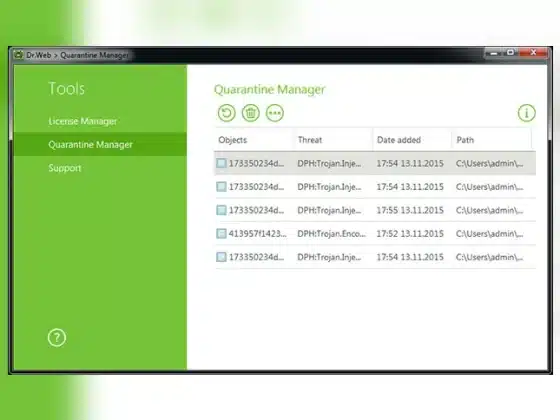Check the box for the 17:55 entry
Viewport: 560px width, 420px height.
click(x=221, y=210)
